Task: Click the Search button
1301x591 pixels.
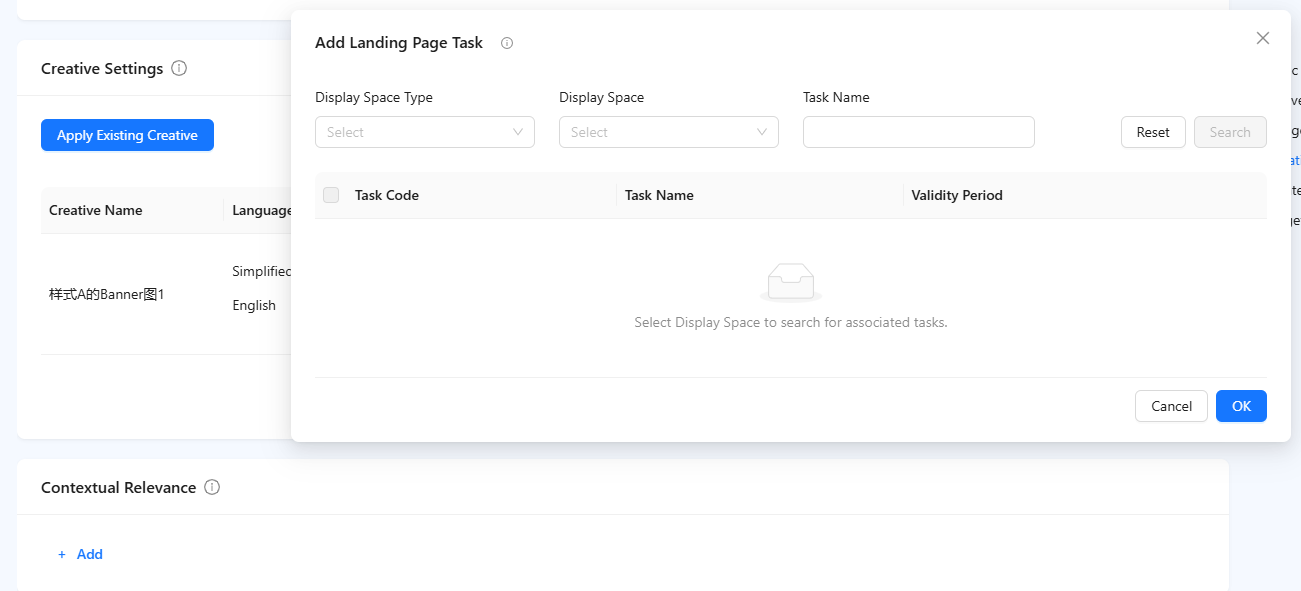Action: (x=1230, y=132)
